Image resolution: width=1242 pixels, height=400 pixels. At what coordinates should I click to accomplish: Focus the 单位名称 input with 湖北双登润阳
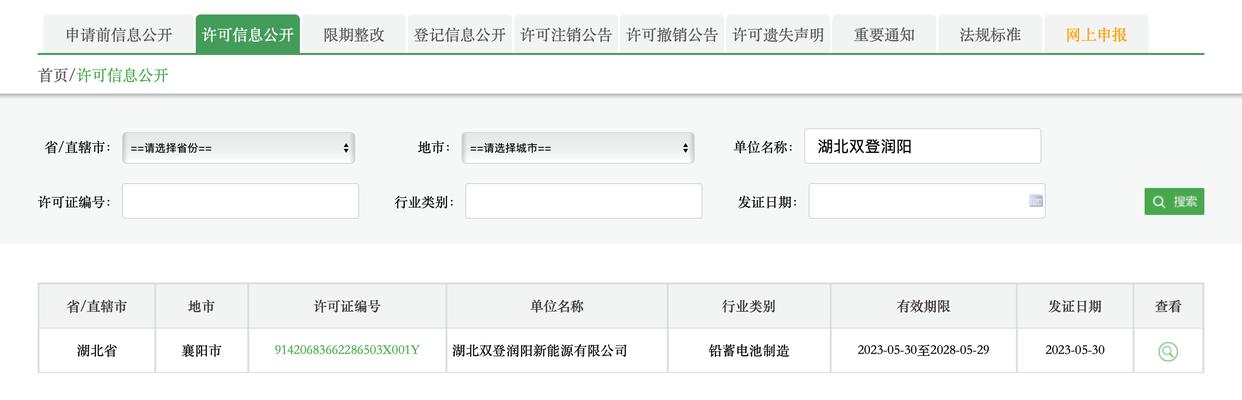click(x=922, y=146)
